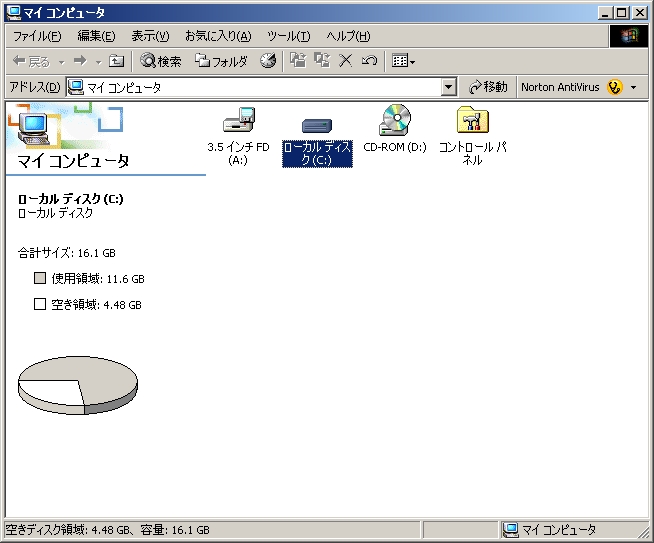Click the Norton AntiVirus icon

615,87
